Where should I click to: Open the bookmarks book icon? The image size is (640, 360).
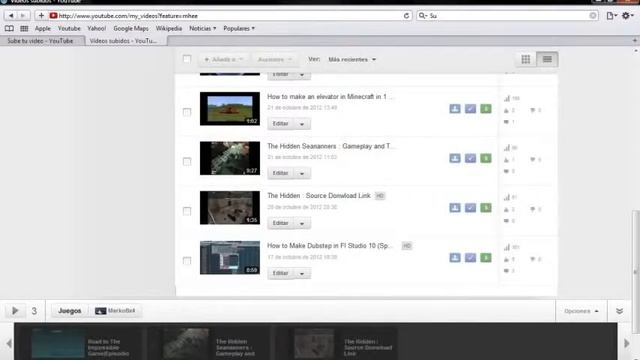click(x=9, y=29)
